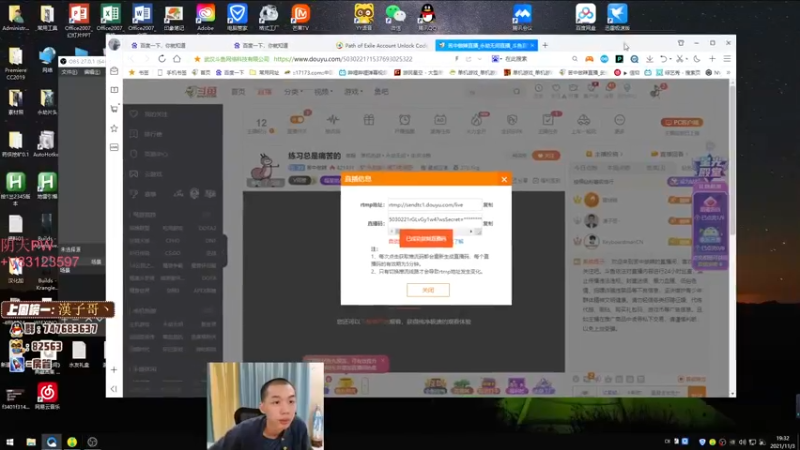Open the Administrator desktop folder
800x450 pixels.
tap(15, 17)
